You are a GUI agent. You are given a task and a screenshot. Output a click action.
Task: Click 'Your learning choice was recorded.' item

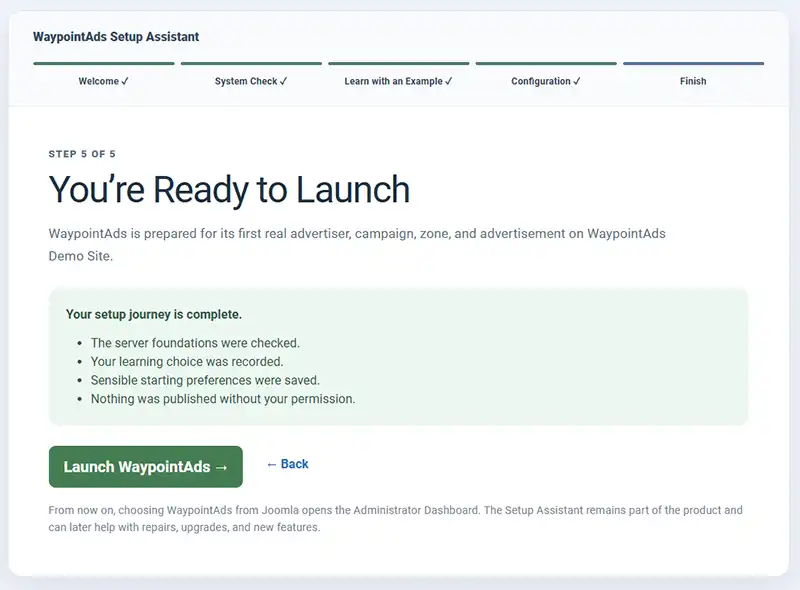click(x=187, y=361)
